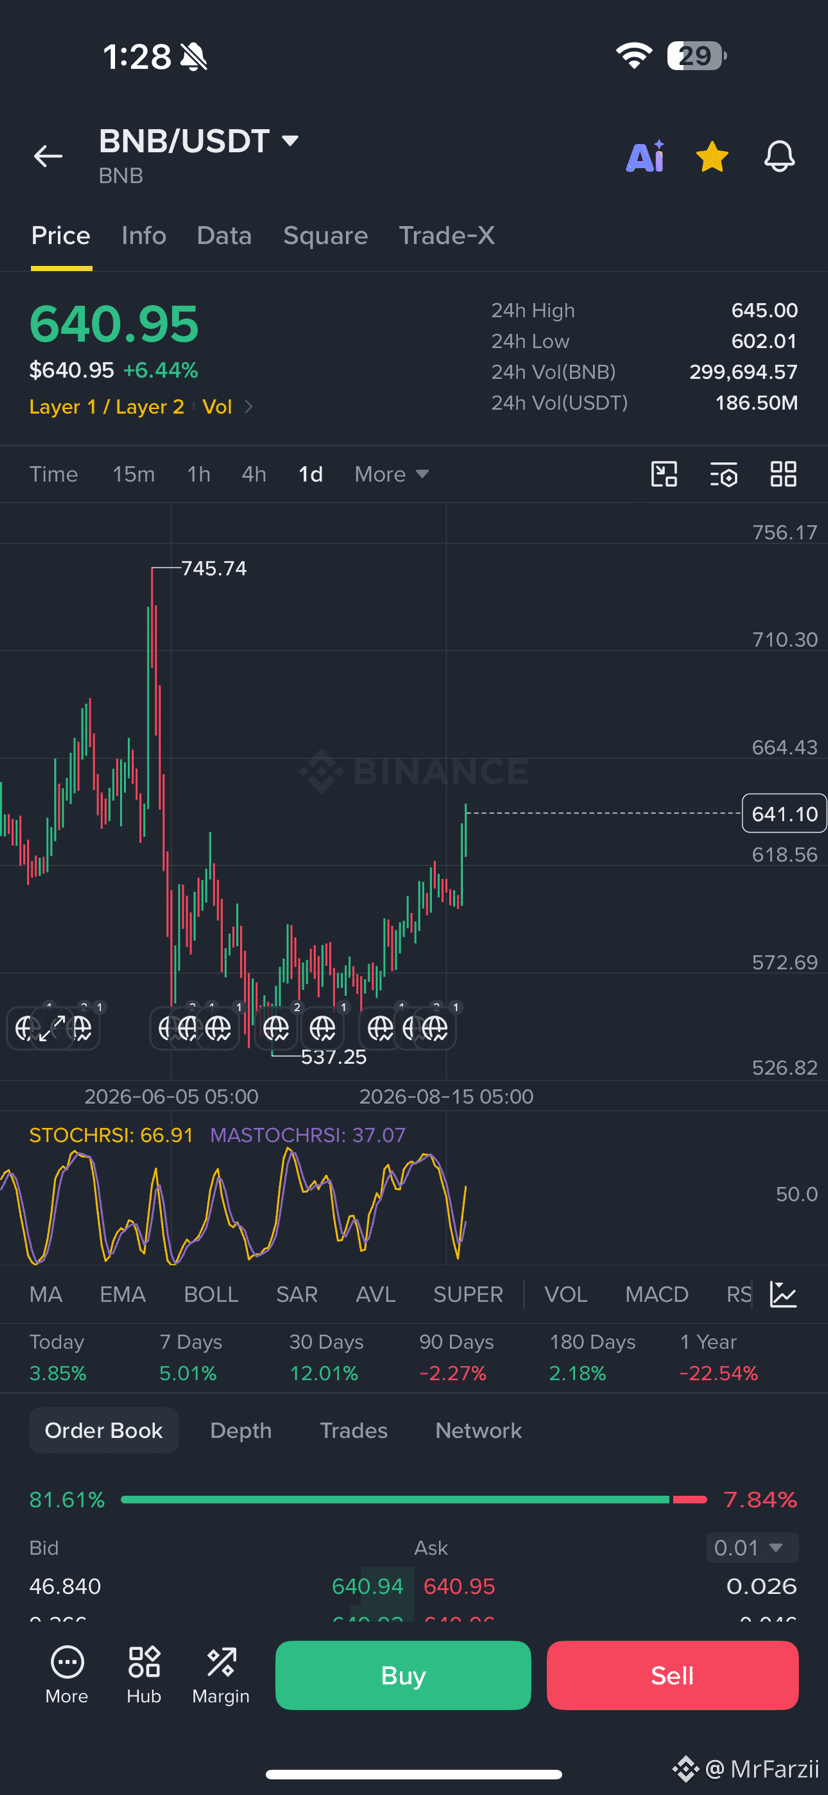
Task: Tap the bid/ask ratio bar
Action: [414, 1500]
